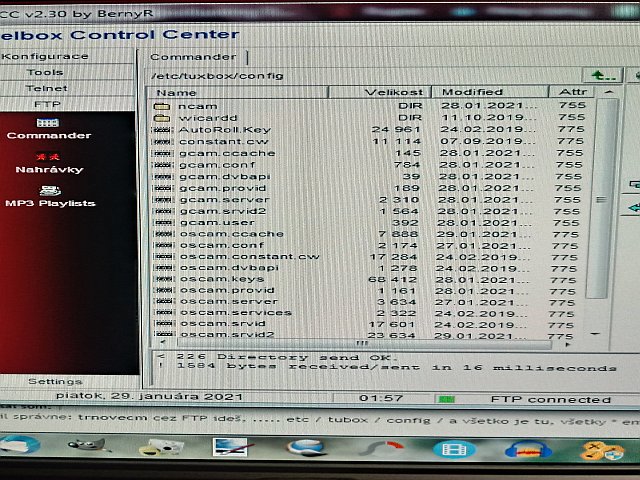Viewport: 640px width, 480px height.
Task: Click the 'FTP connected' status text
Action: point(551,400)
